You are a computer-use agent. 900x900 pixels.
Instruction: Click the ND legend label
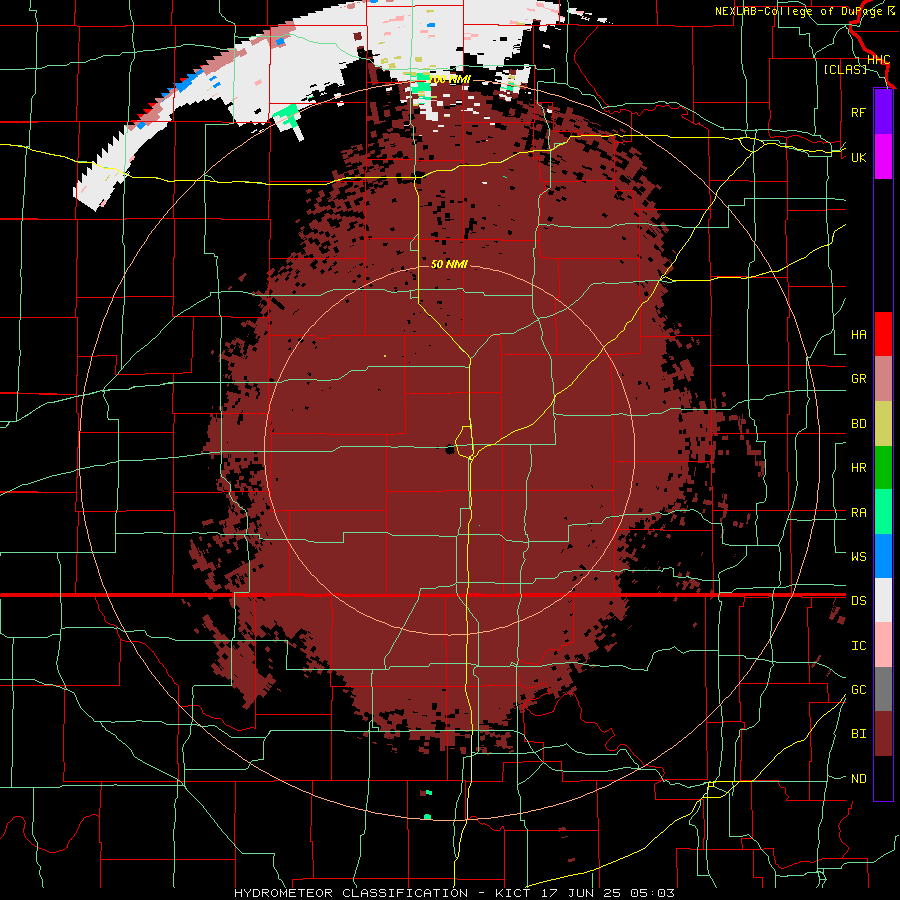click(x=858, y=779)
